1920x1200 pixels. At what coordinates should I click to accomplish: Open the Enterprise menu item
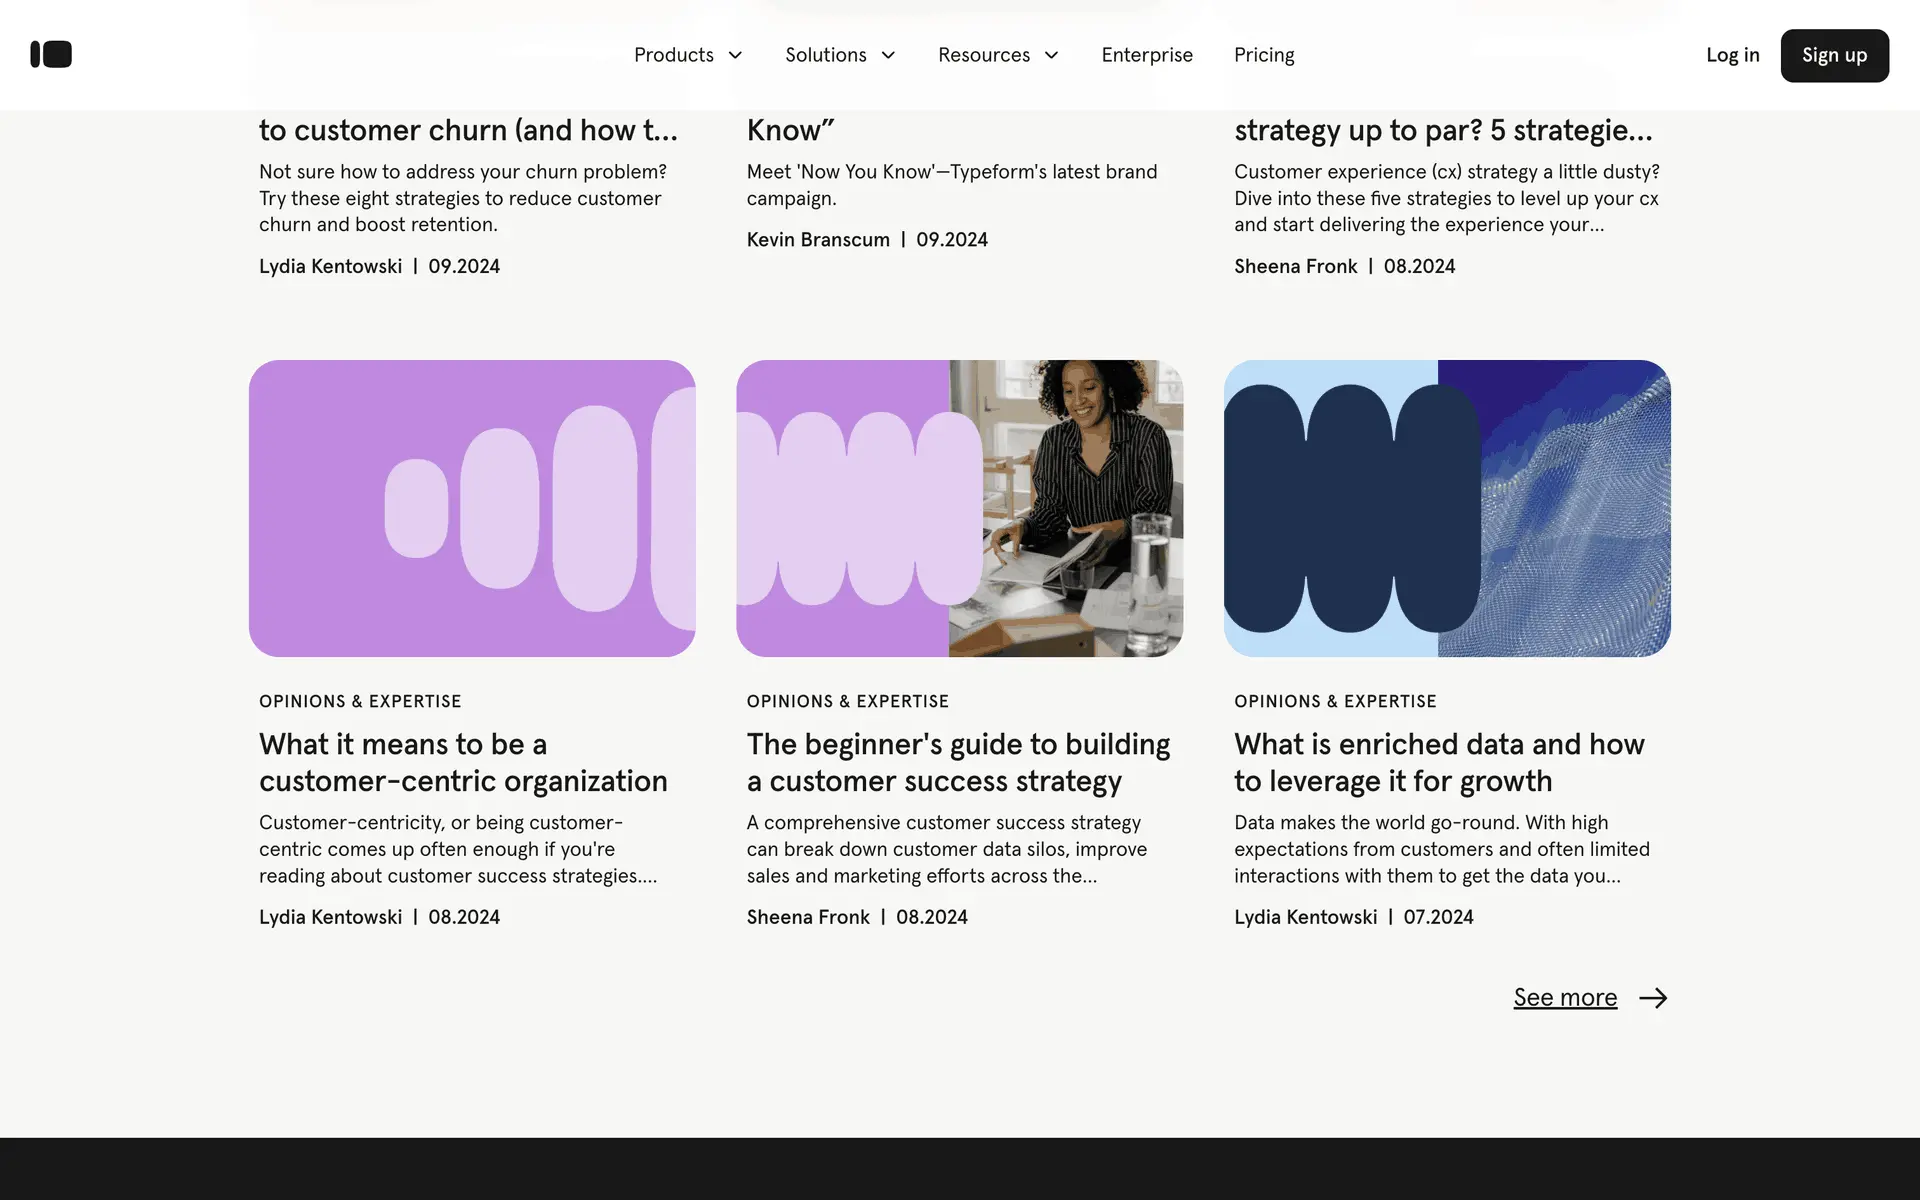tap(1146, 55)
